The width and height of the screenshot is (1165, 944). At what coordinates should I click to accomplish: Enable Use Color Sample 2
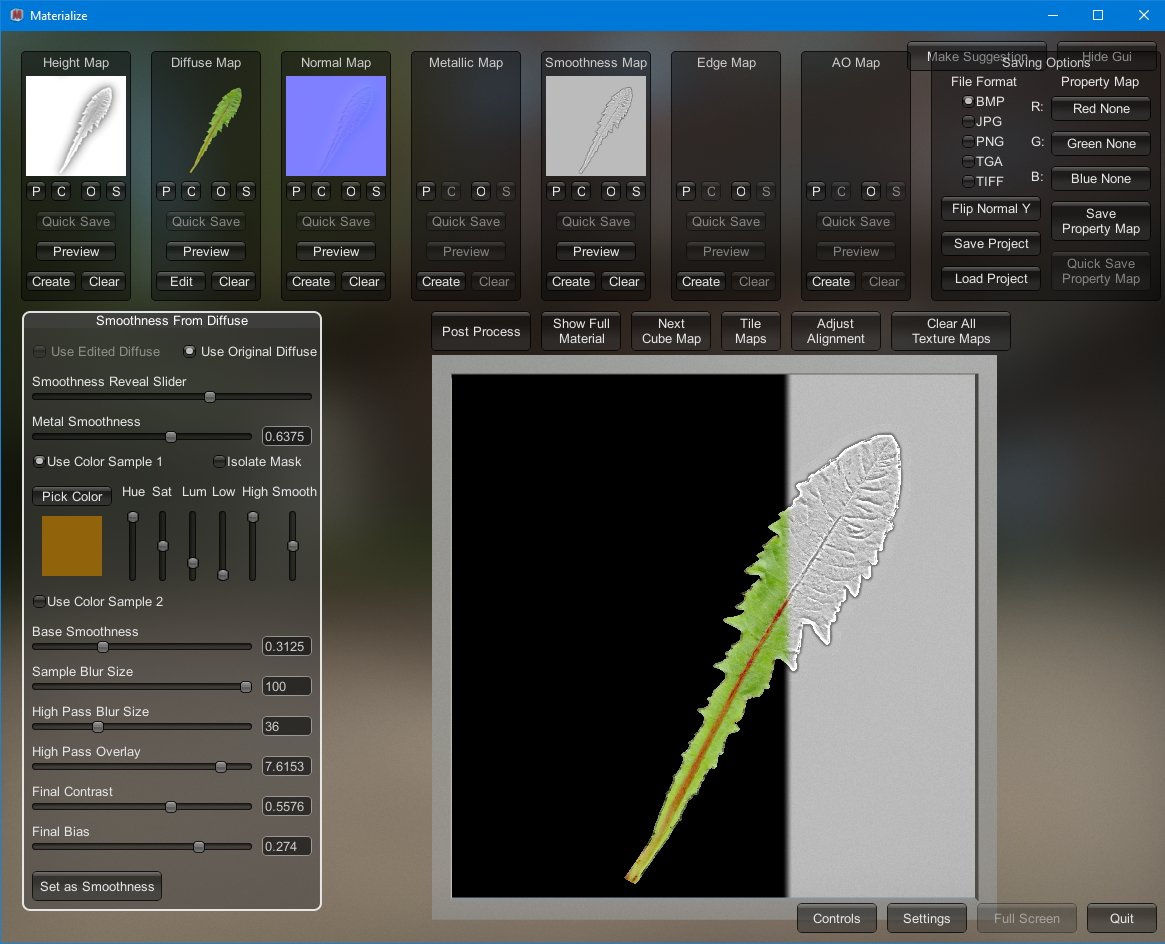click(x=39, y=602)
